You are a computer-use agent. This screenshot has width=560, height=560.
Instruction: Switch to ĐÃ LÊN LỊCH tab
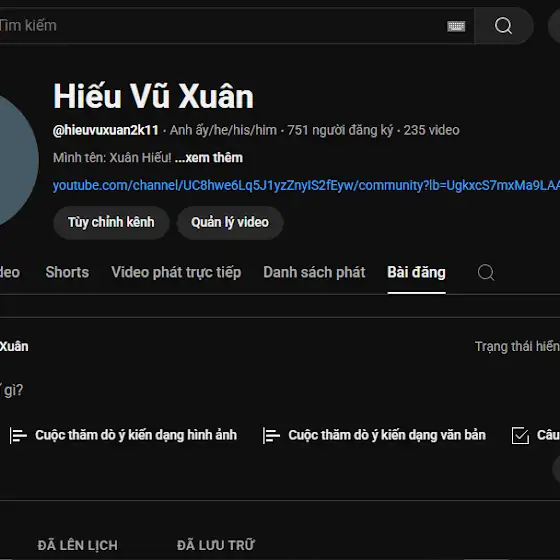pos(78,545)
